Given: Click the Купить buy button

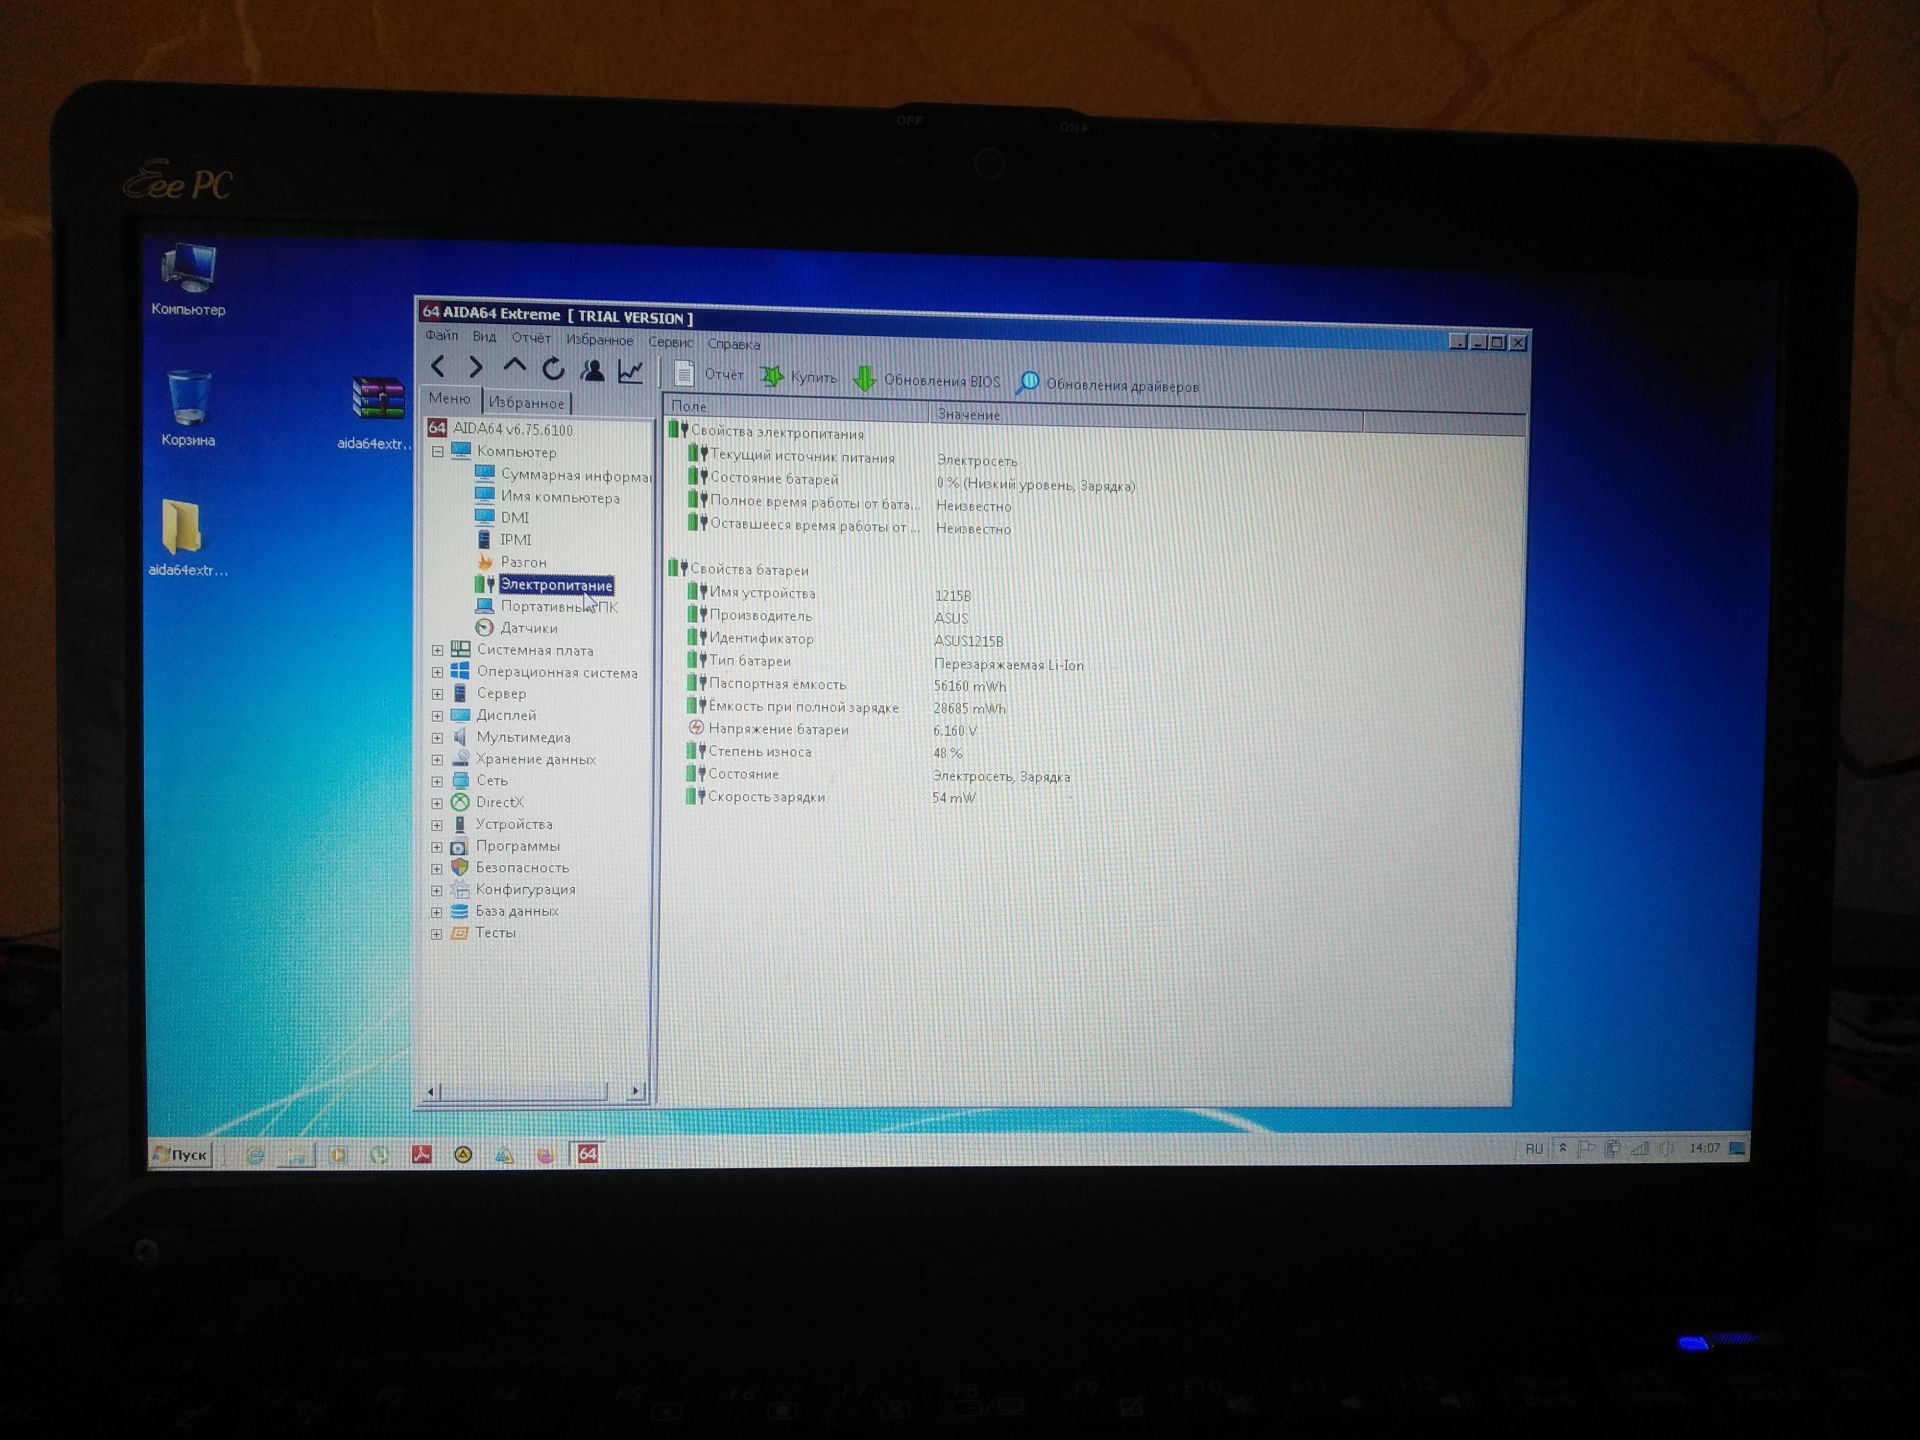Looking at the screenshot, I should click(799, 376).
